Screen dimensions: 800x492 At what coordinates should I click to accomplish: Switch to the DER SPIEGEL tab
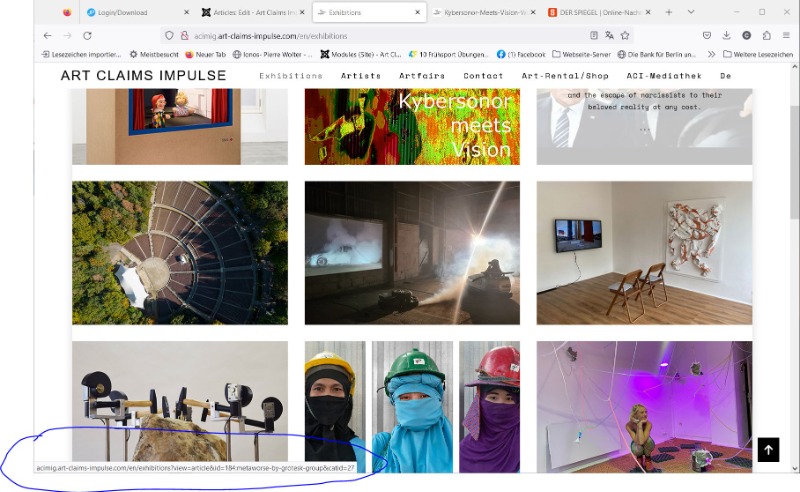point(599,12)
